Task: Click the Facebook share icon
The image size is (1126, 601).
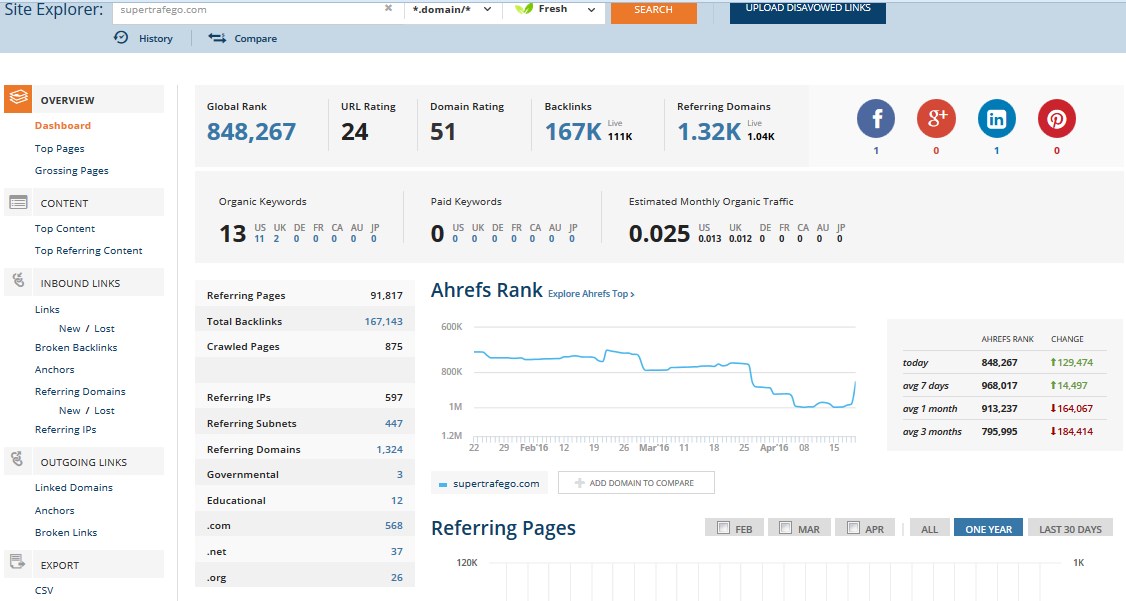Action: click(876, 119)
